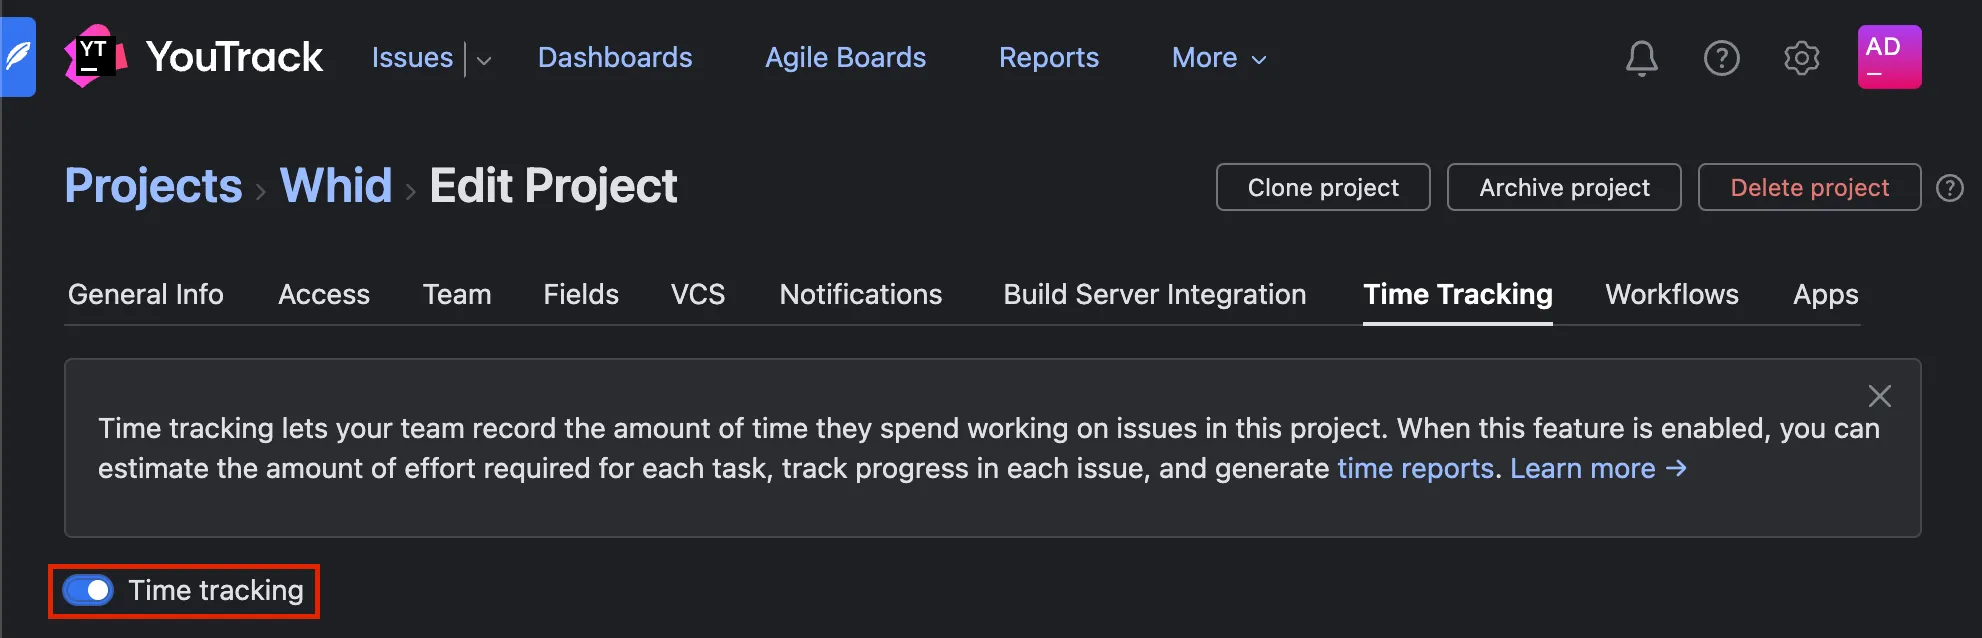The width and height of the screenshot is (1982, 638).
Task: Expand the Issues dropdown arrow
Action: tap(484, 60)
